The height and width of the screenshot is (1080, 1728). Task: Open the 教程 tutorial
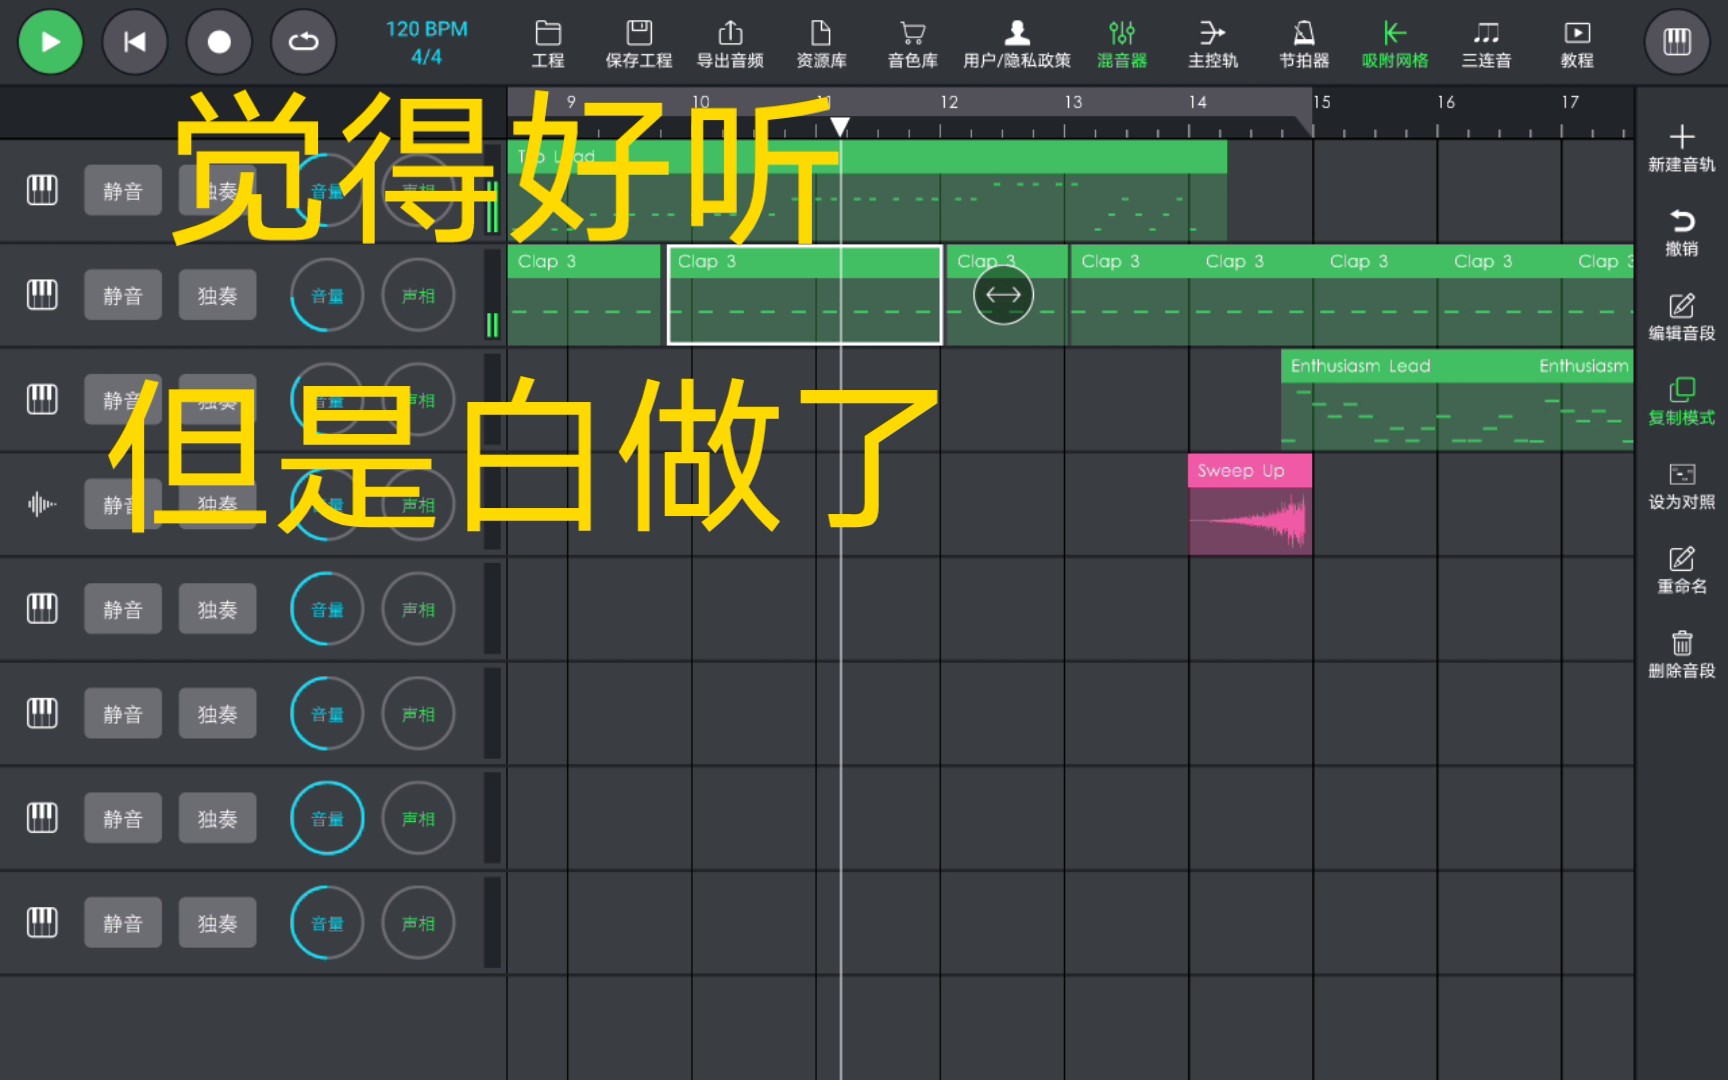pos(1577,45)
